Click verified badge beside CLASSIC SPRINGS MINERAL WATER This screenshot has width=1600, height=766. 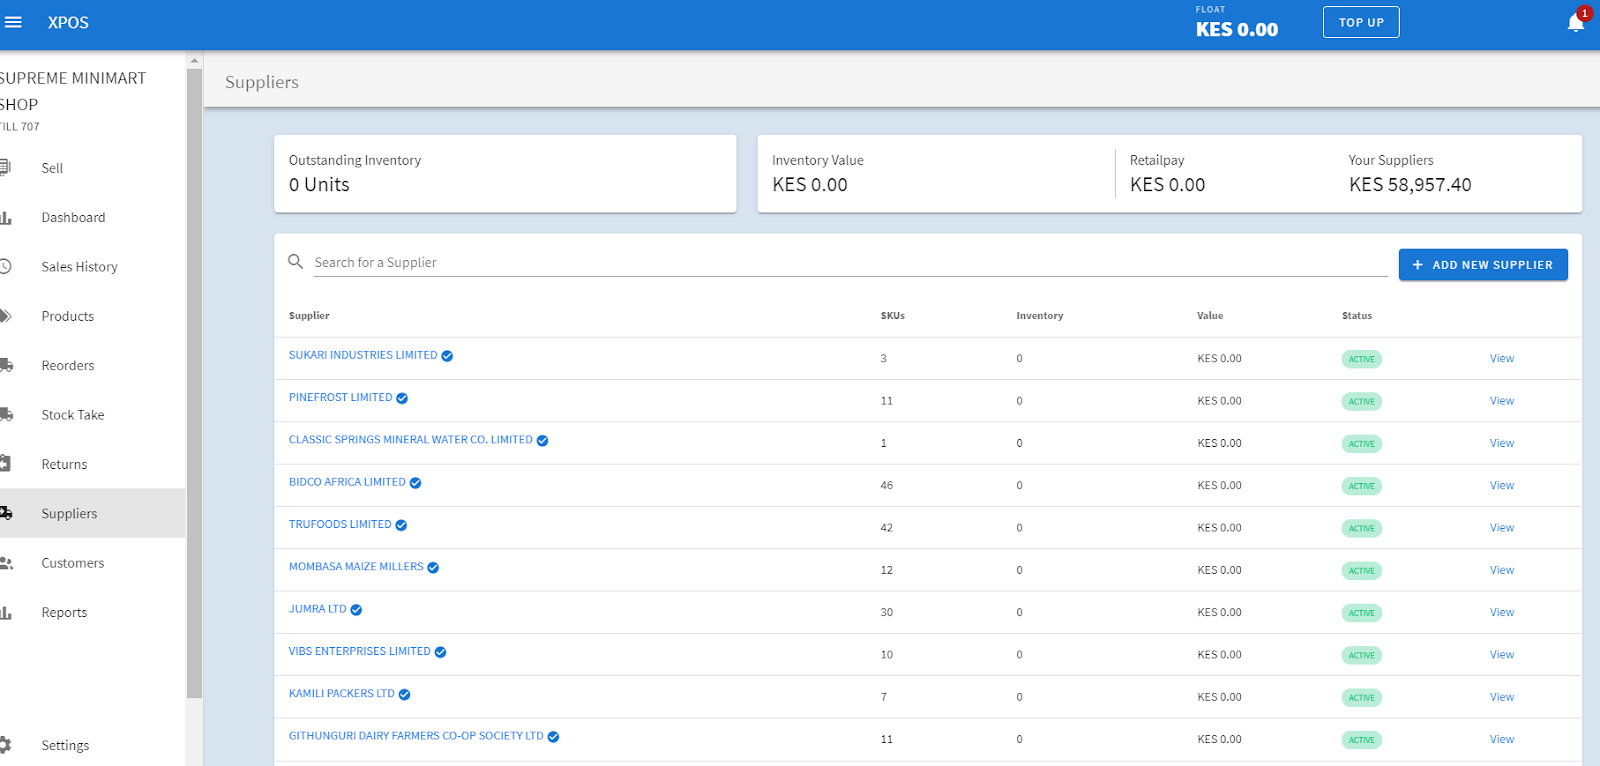pyautogui.click(x=542, y=440)
